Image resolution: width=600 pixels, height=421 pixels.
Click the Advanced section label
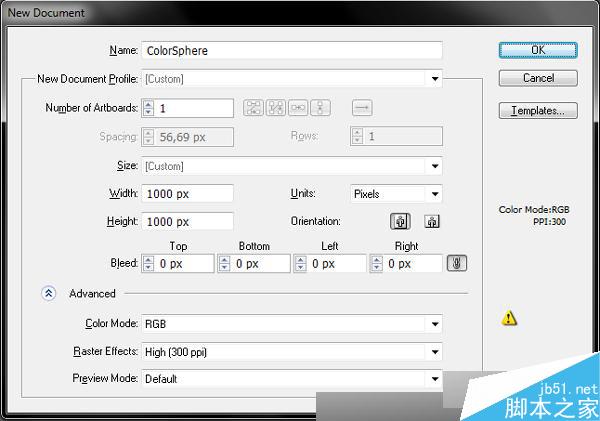(92, 294)
